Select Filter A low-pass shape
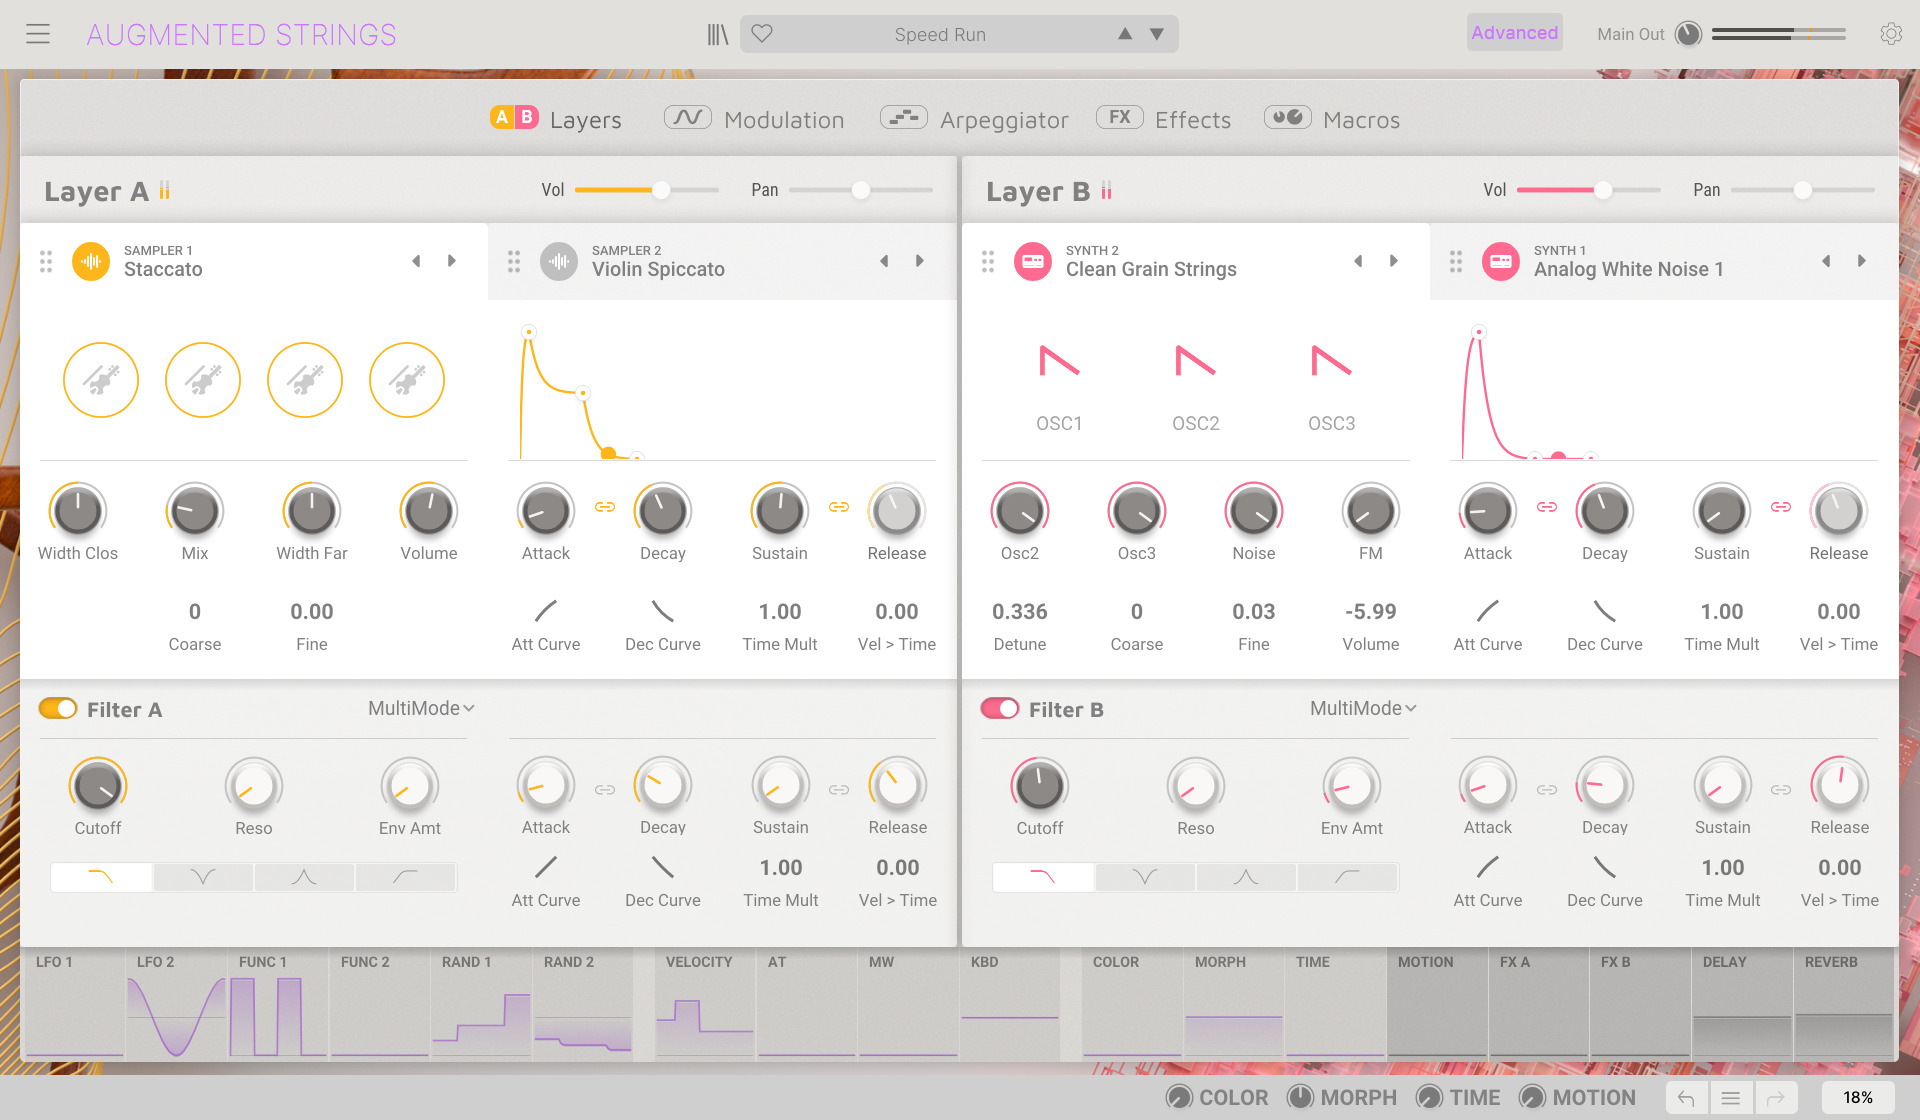 [x=101, y=877]
